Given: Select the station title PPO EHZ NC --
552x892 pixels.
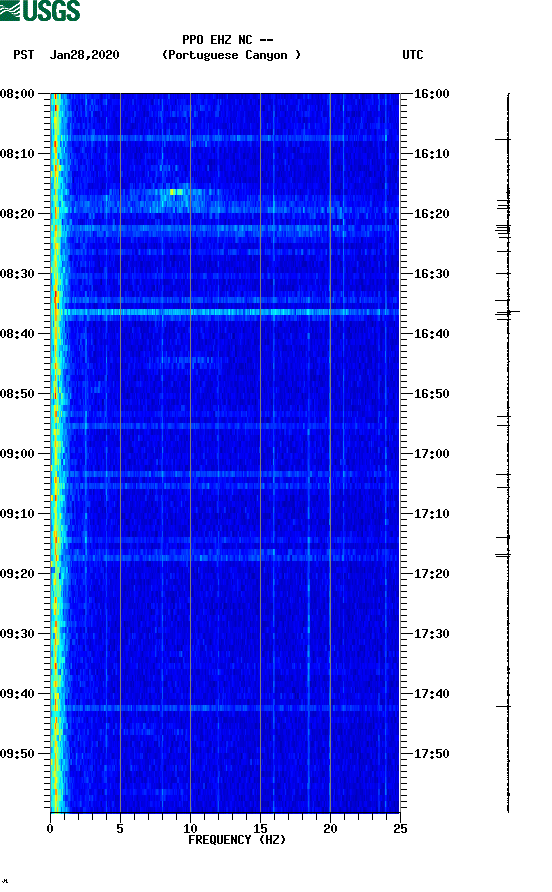Looking at the screenshot, I should tap(228, 40).
